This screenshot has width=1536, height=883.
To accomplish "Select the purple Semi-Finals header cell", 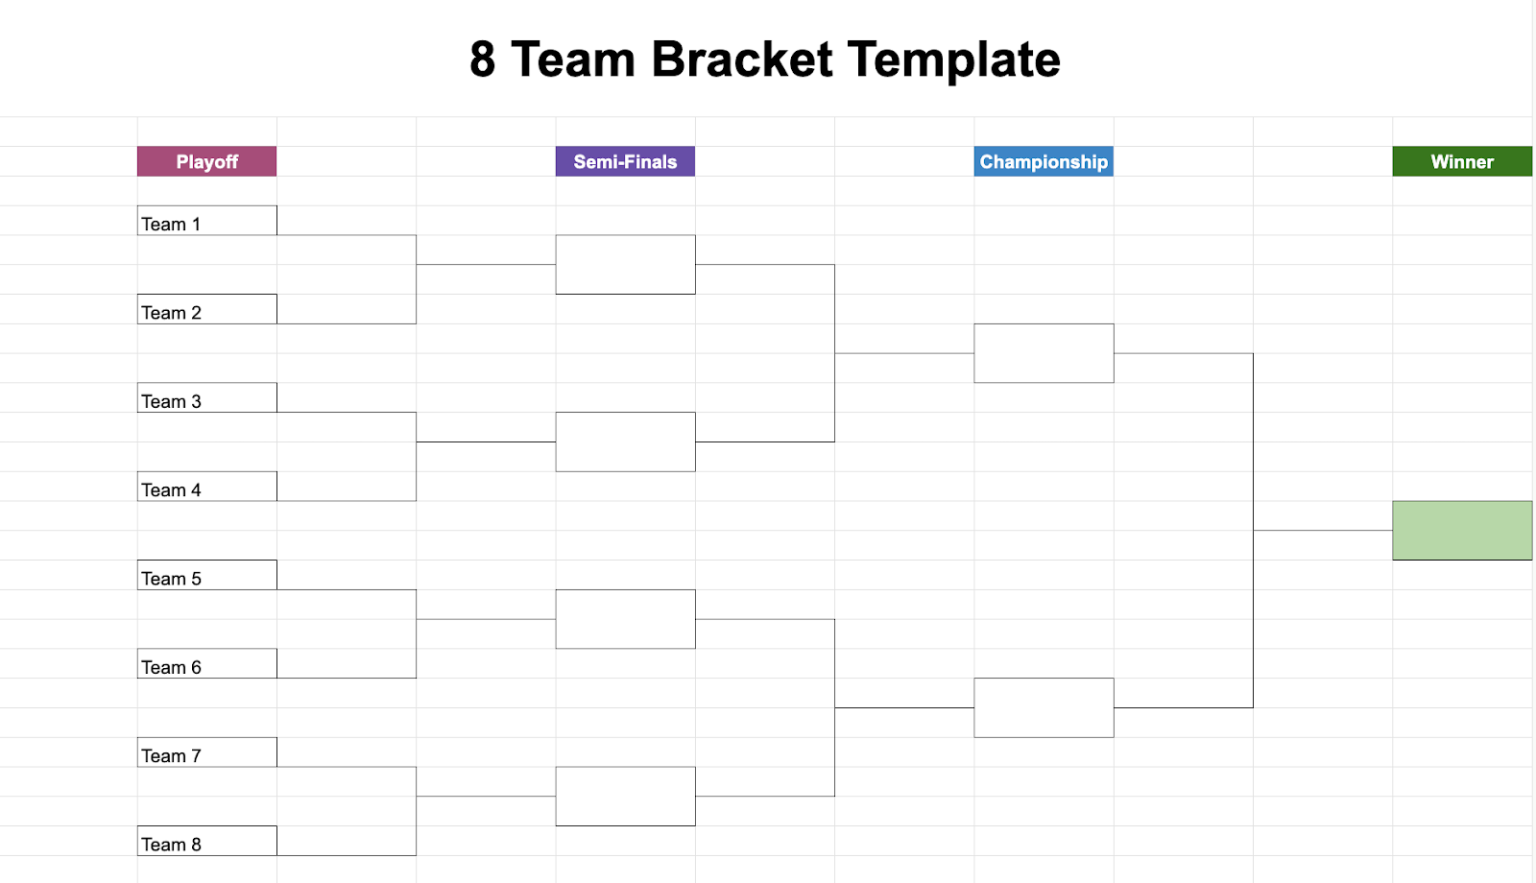I will pos(625,162).
